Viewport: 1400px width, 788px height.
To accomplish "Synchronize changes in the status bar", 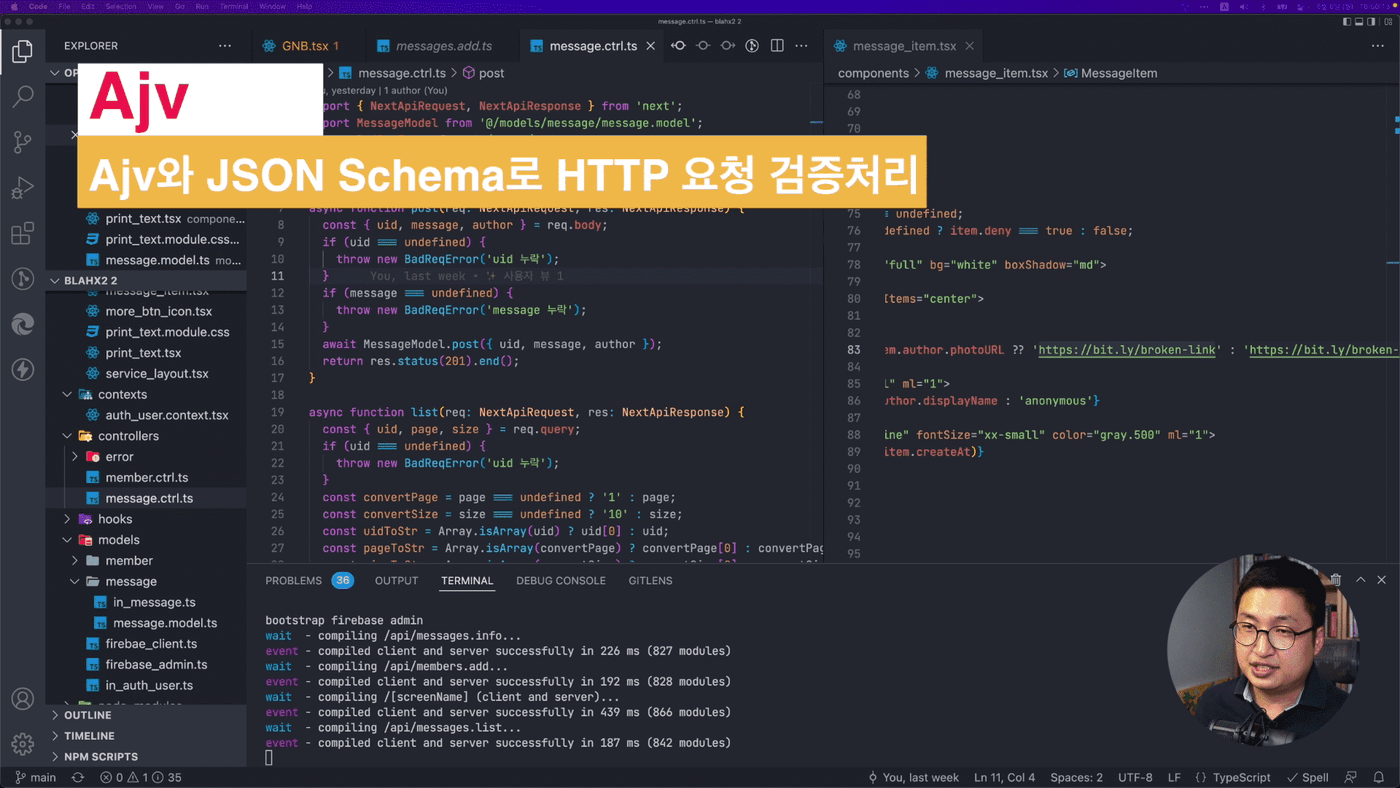I will click(77, 777).
